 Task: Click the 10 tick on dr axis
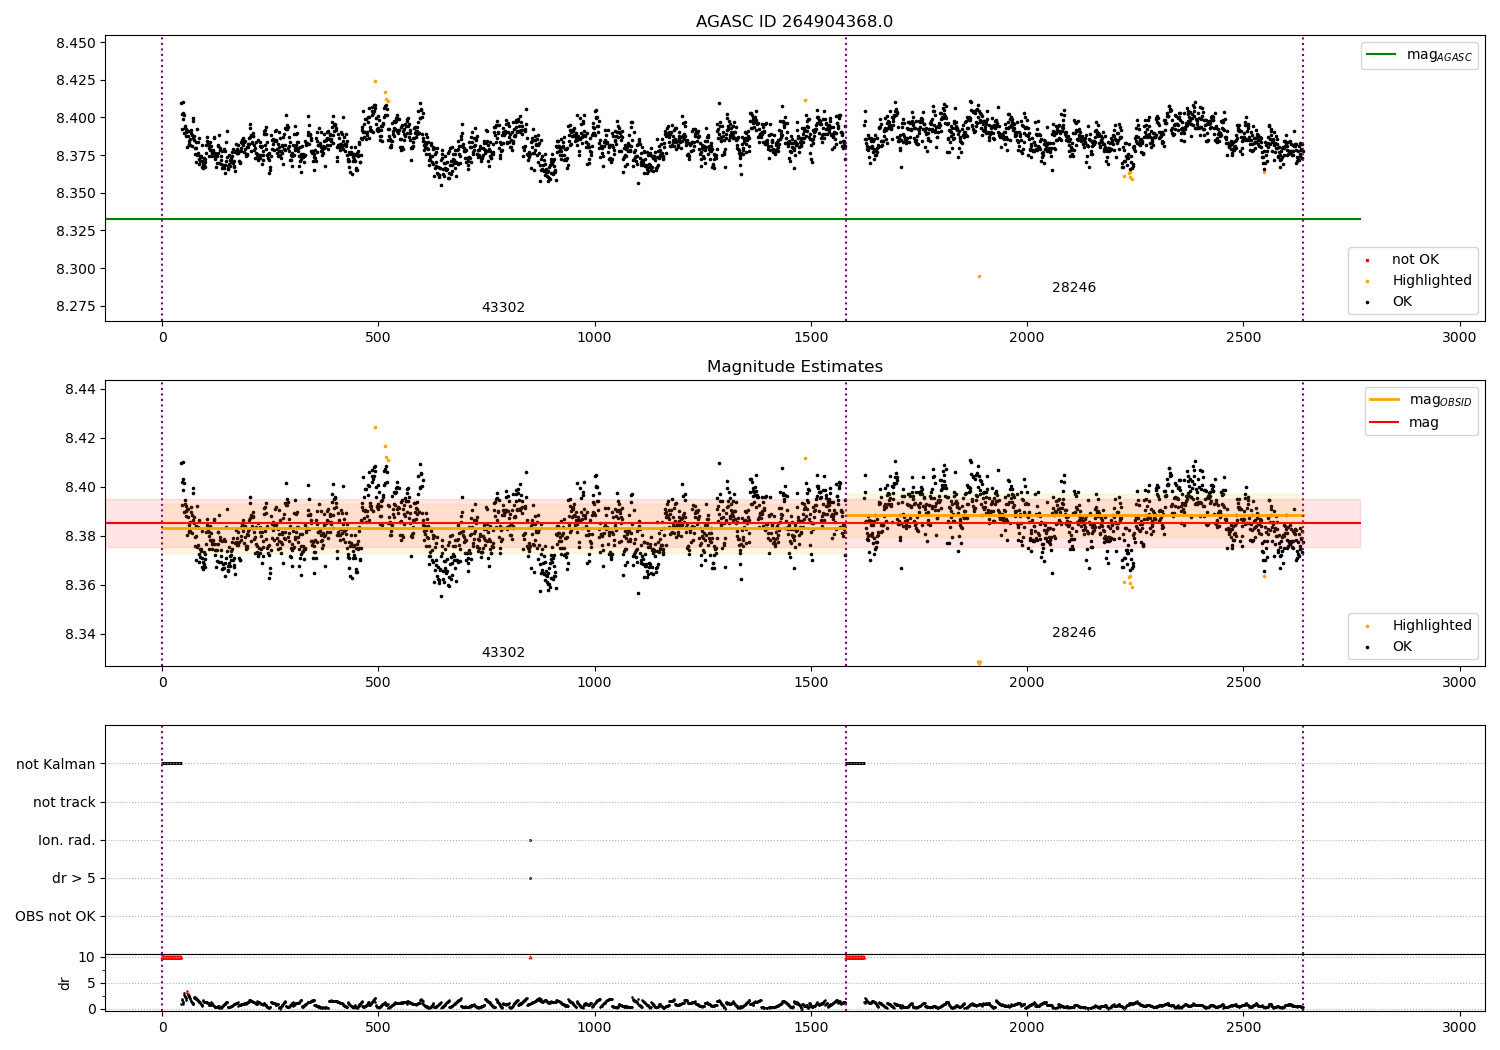pos(87,957)
